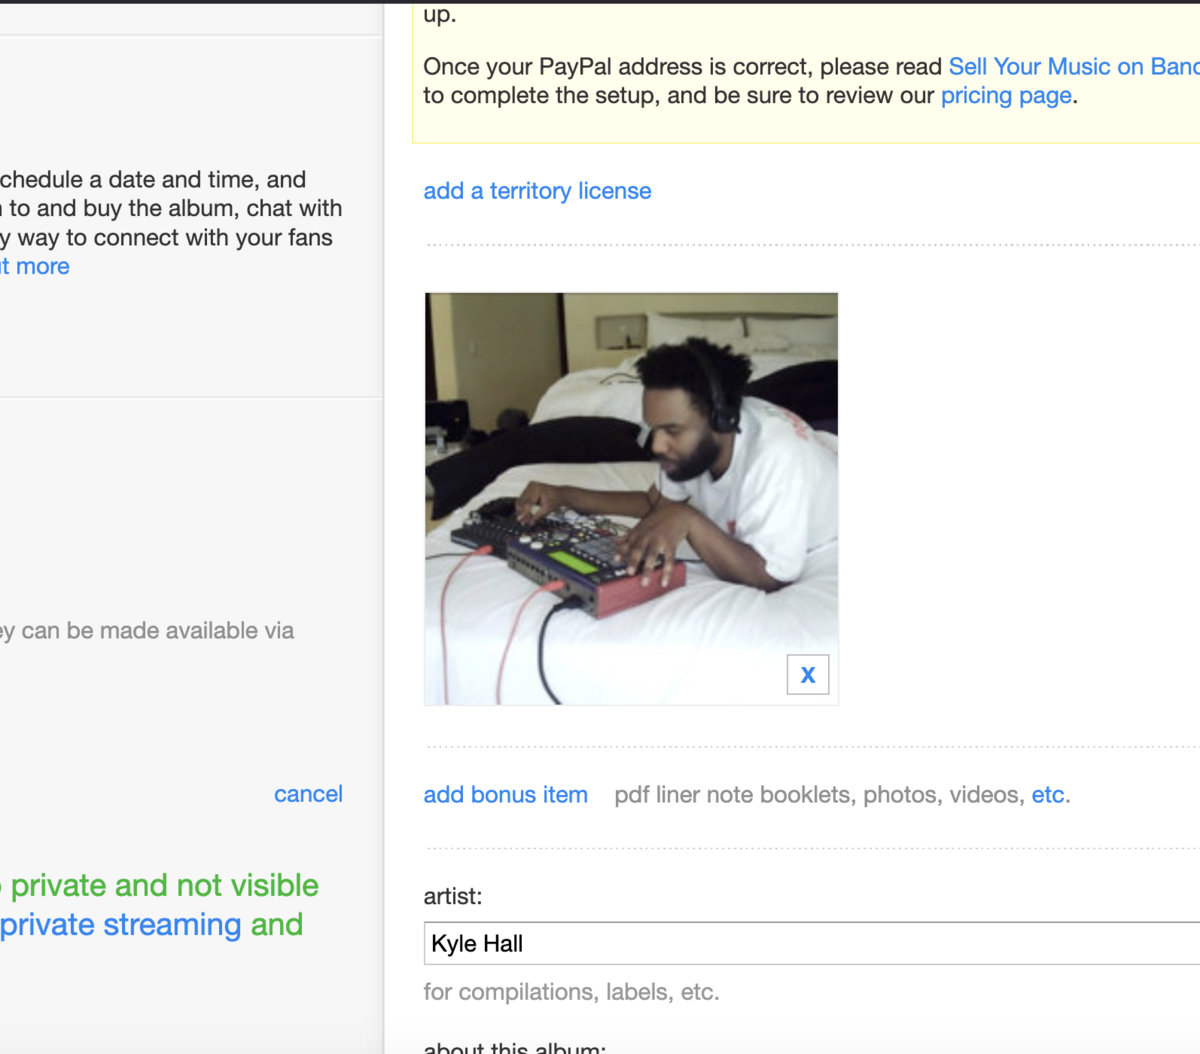The image size is (1200, 1054).
Task: Click 'cancel' in the left panel
Action: [x=308, y=794]
